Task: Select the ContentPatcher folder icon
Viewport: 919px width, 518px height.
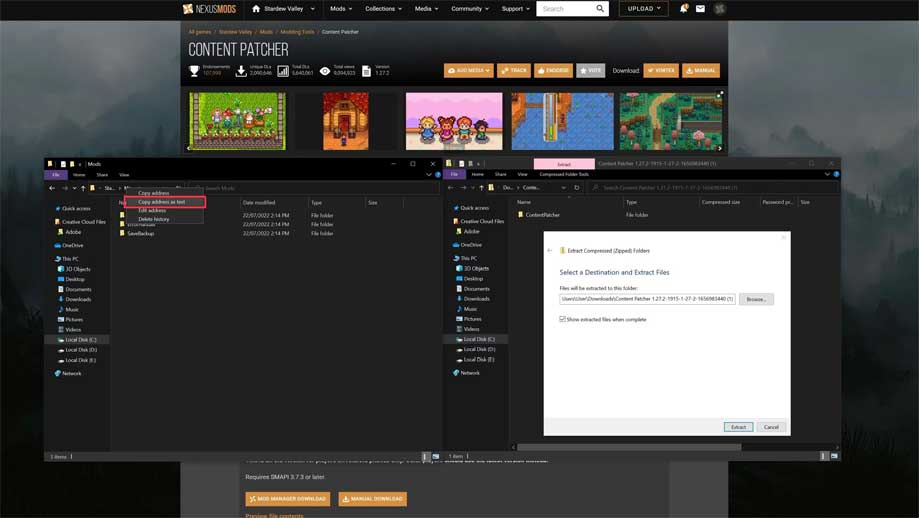Action: (520, 214)
